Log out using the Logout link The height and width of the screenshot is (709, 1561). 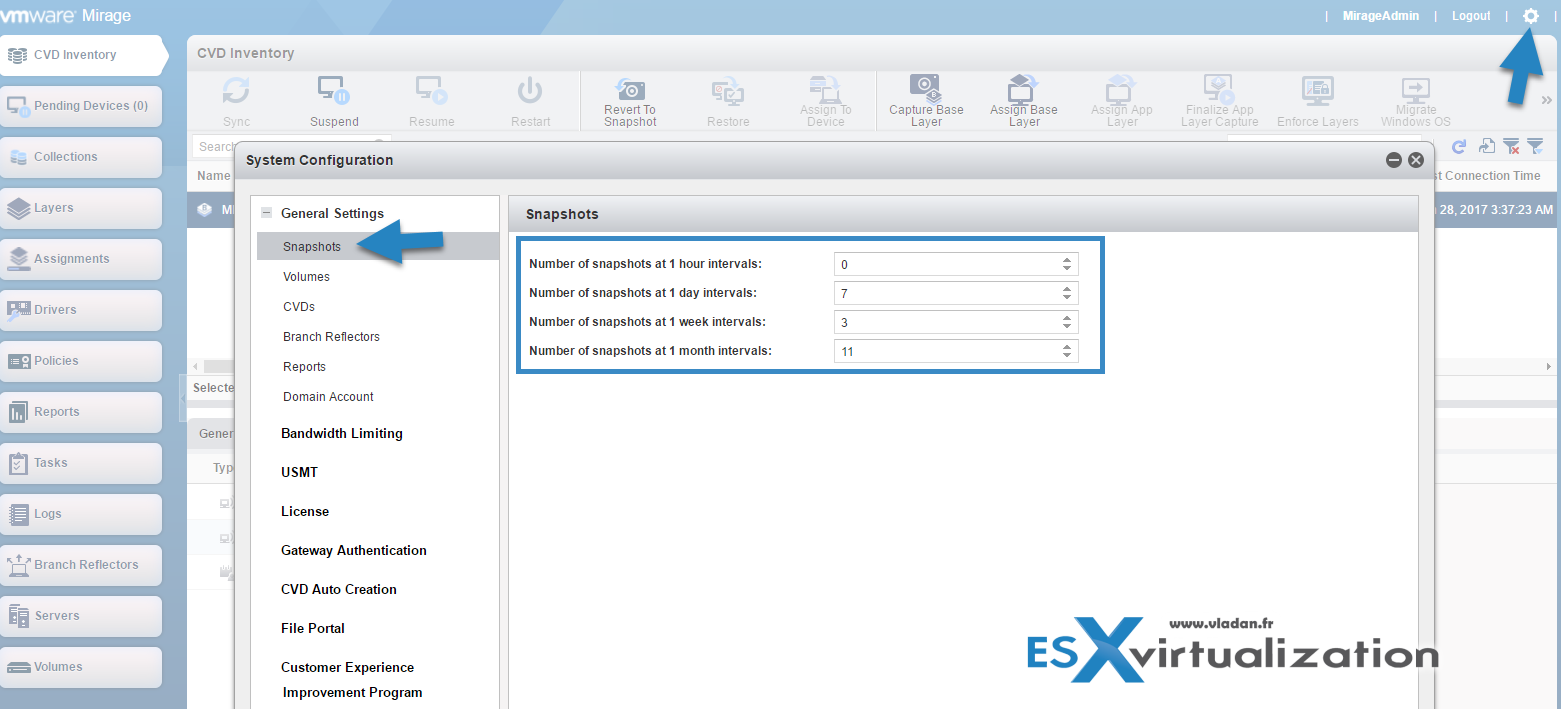point(1471,16)
